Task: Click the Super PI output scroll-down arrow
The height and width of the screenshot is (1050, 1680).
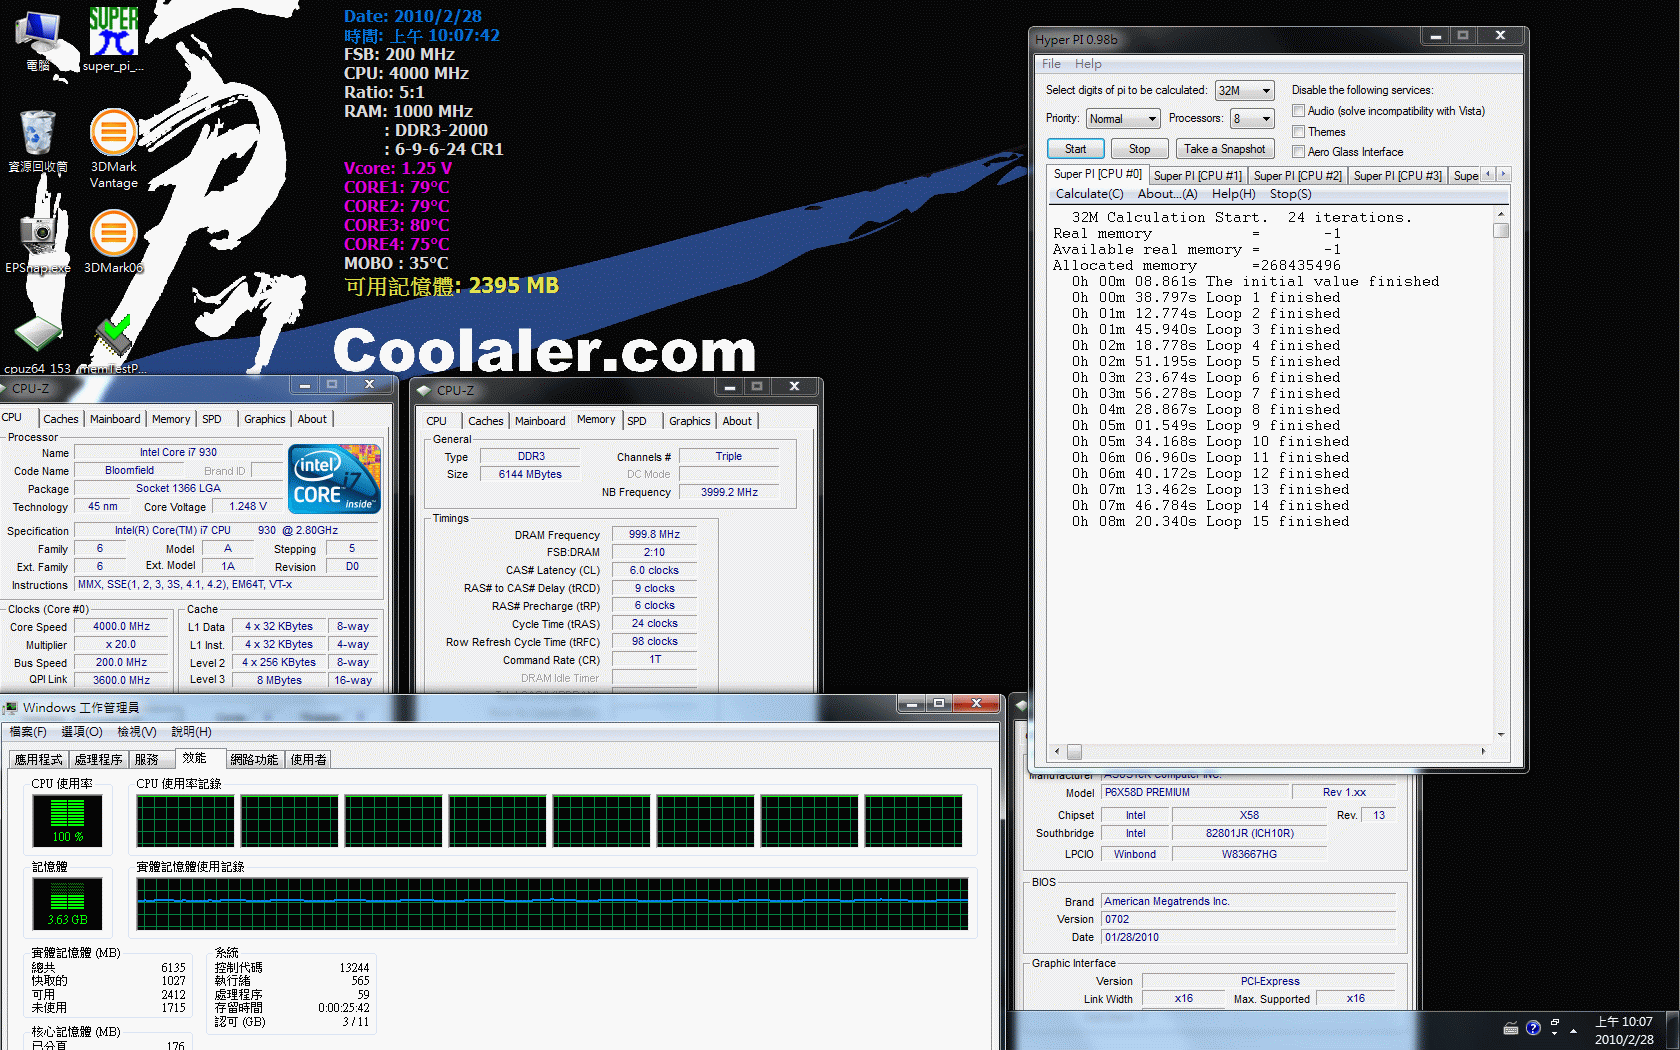Action: pyautogui.click(x=1500, y=734)
